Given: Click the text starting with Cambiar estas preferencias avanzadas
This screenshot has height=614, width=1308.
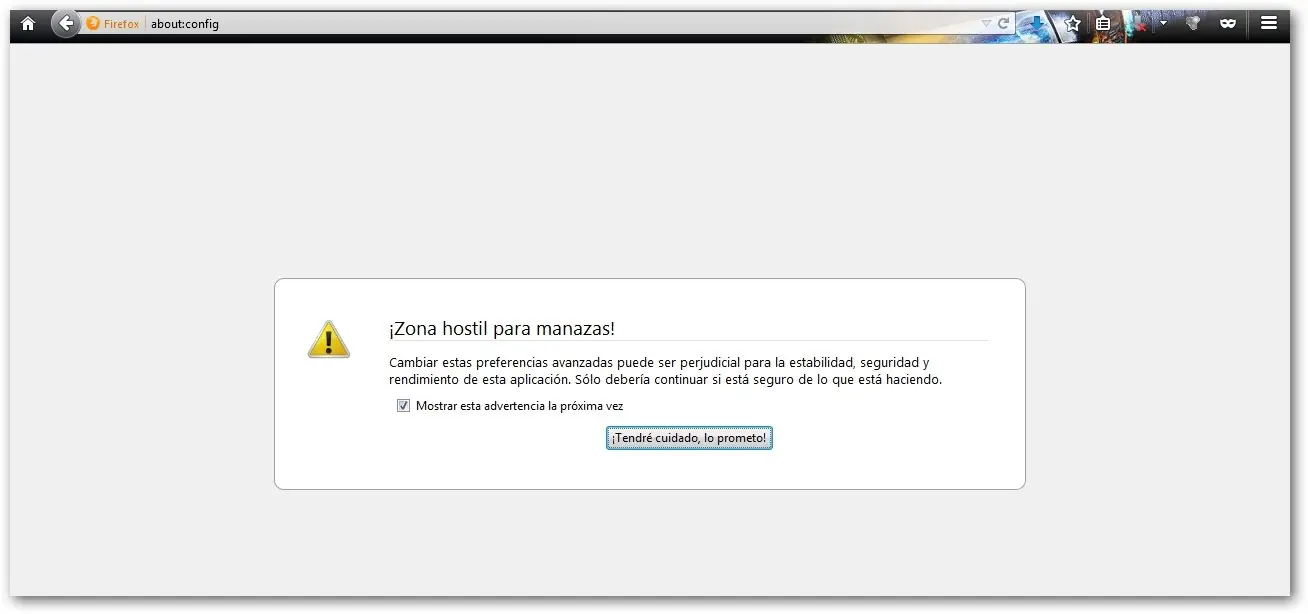Looking at the screenshot, I should click(666, 371).
